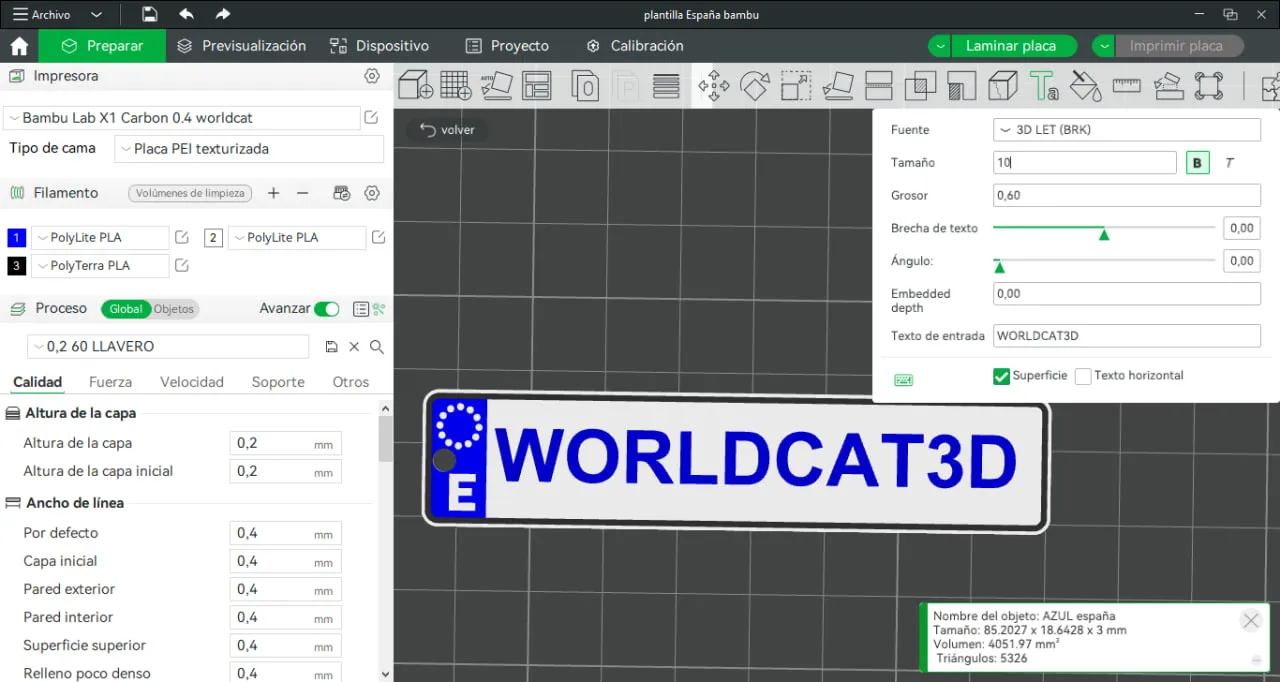Open the Laminar placa dropdown arrow
This screenshot has width=1280, height=682.
(940, 46)
